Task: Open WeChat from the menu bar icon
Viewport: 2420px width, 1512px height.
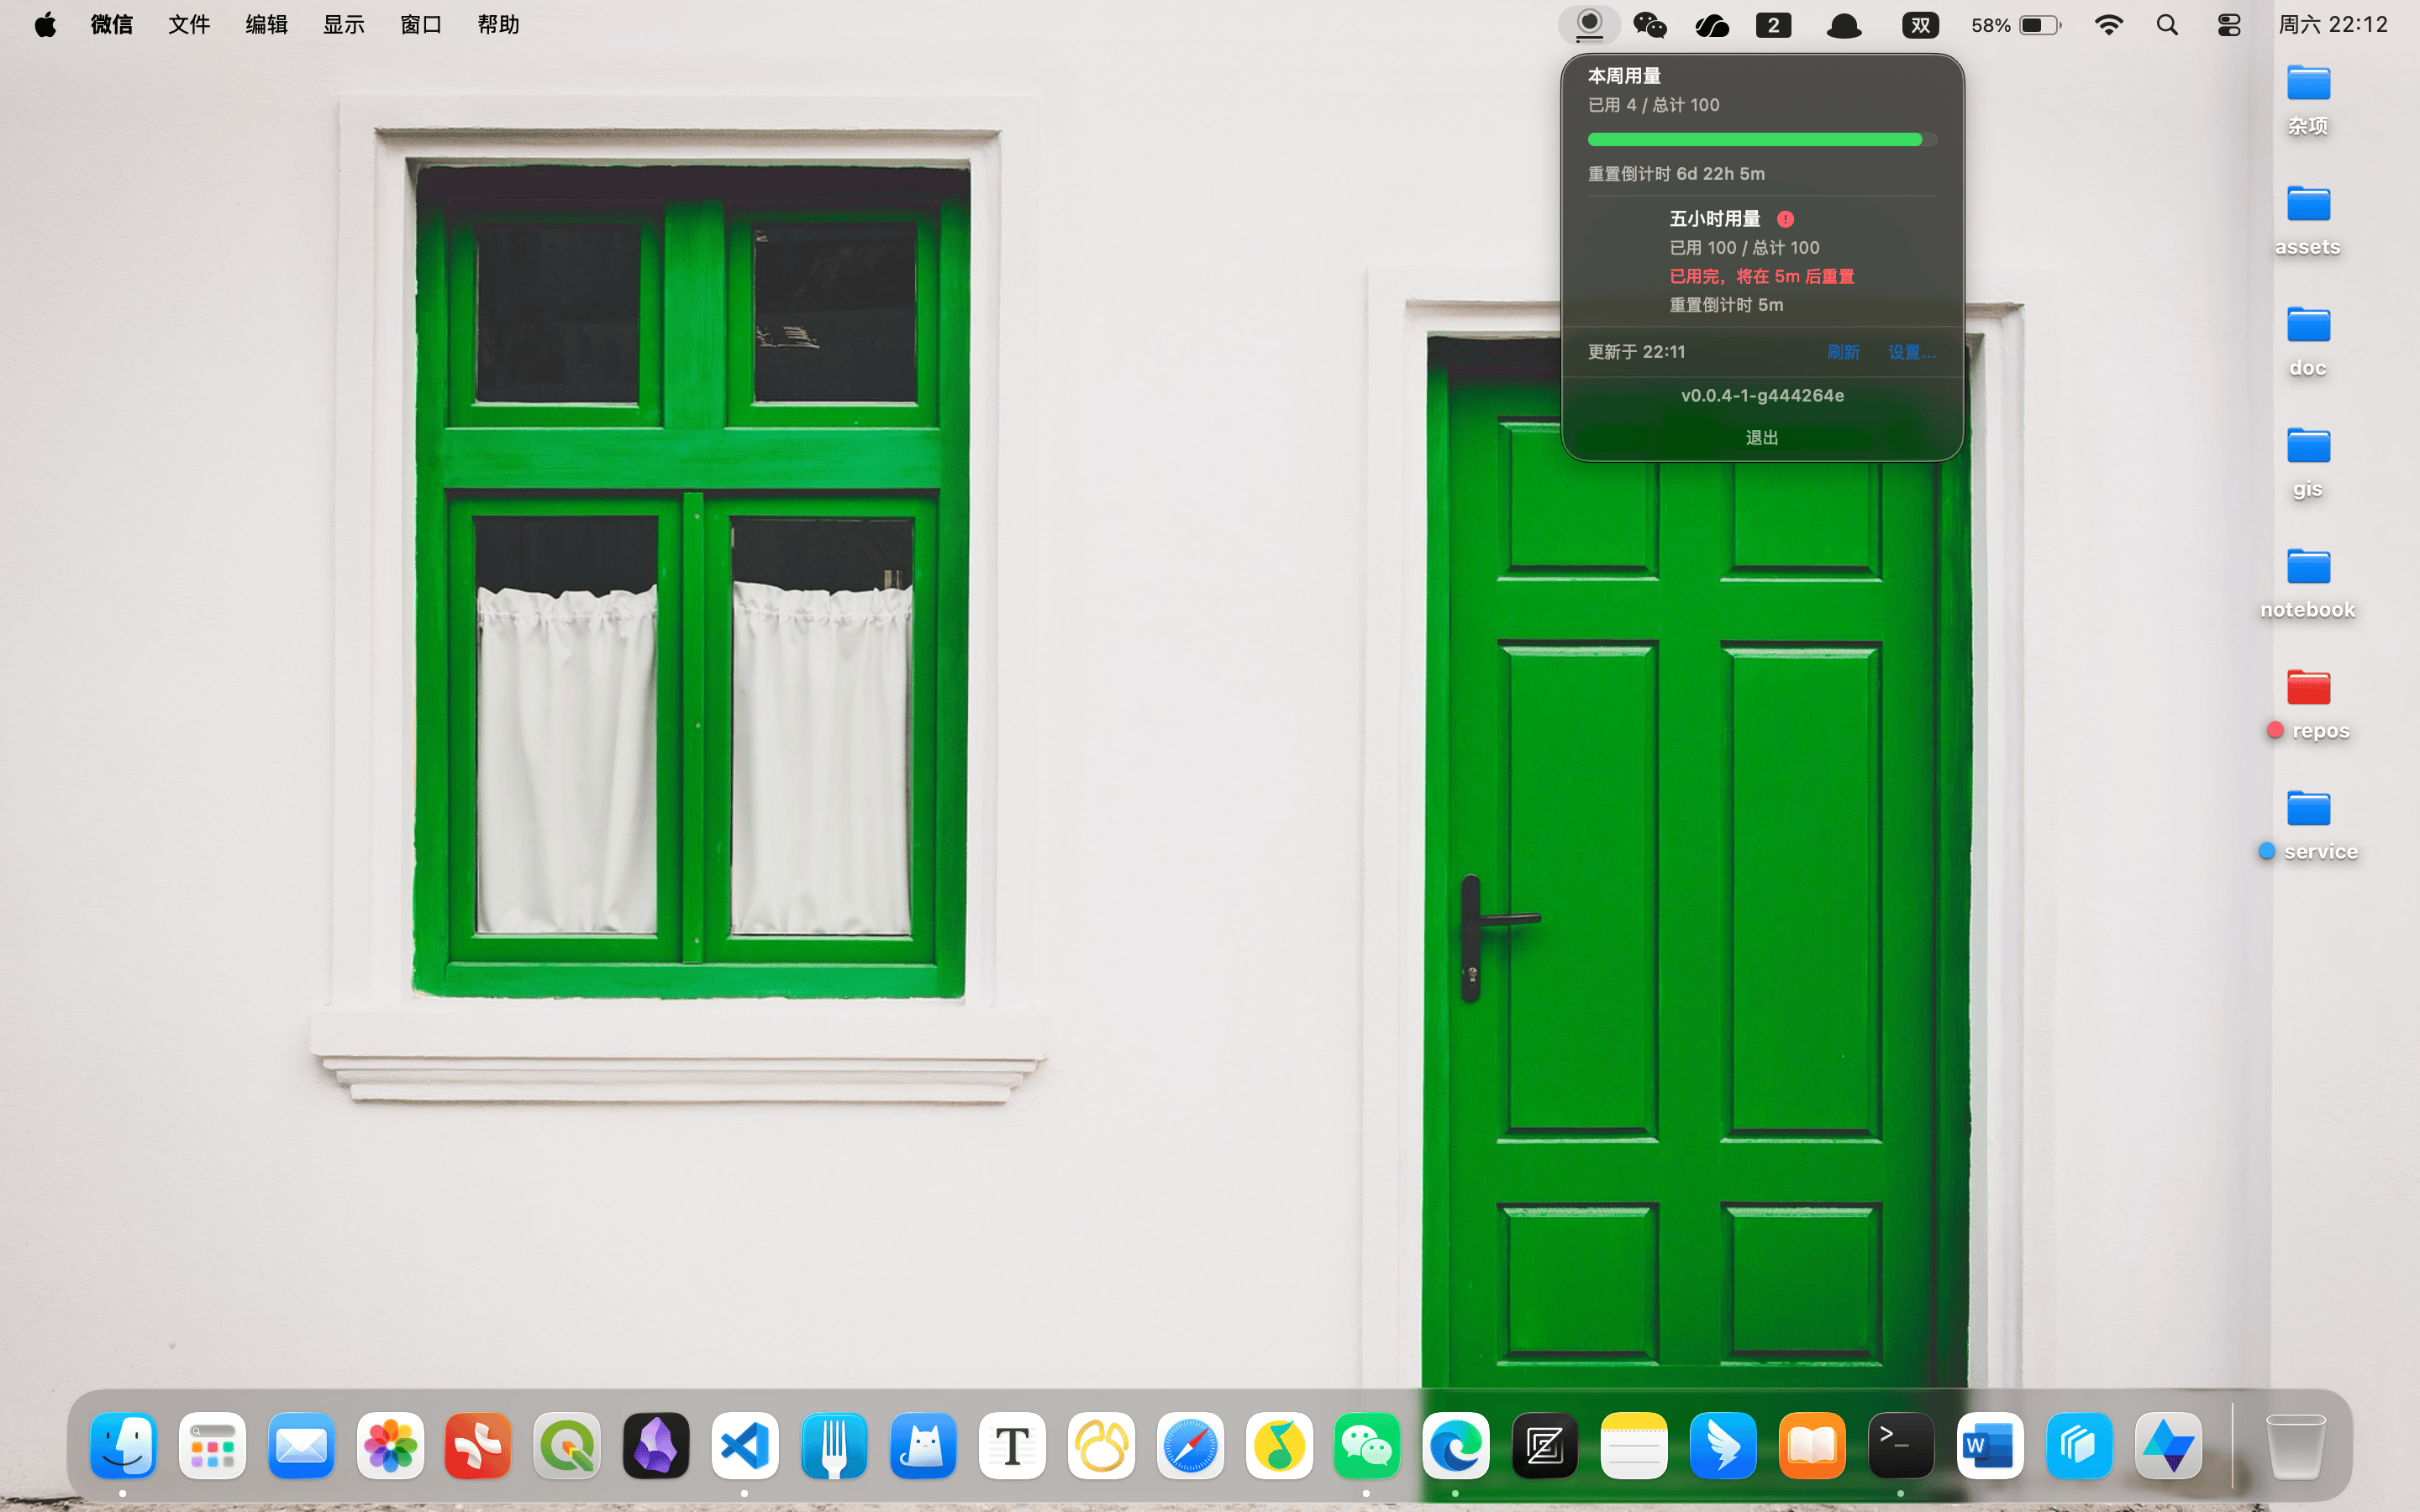Action: (x=1649, y=24)
